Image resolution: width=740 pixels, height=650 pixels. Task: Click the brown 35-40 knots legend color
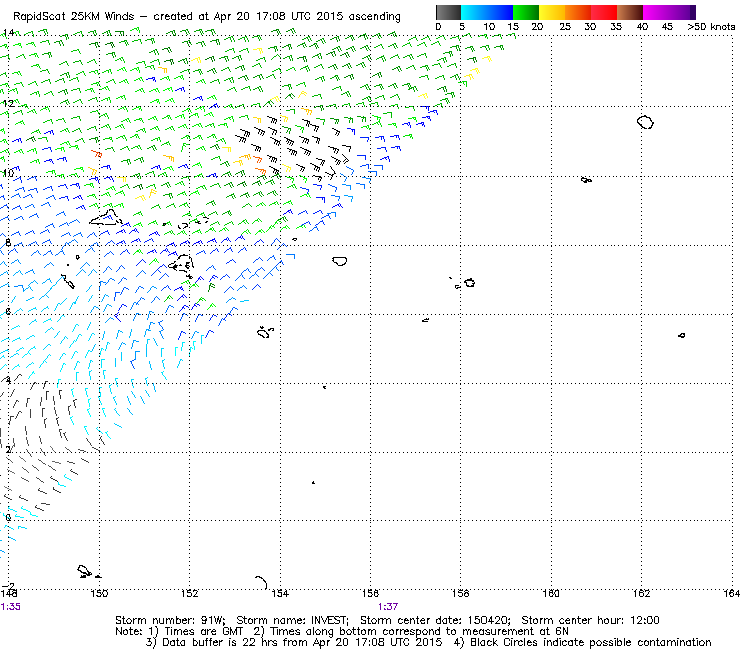tap(629, 12)
